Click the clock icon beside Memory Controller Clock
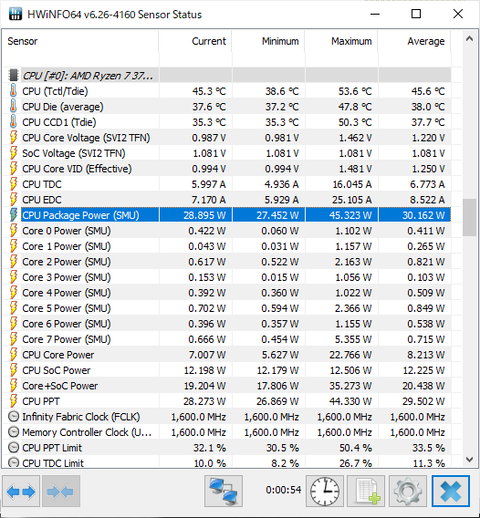This screenshot has width=480, height=518. coord(13,432)
